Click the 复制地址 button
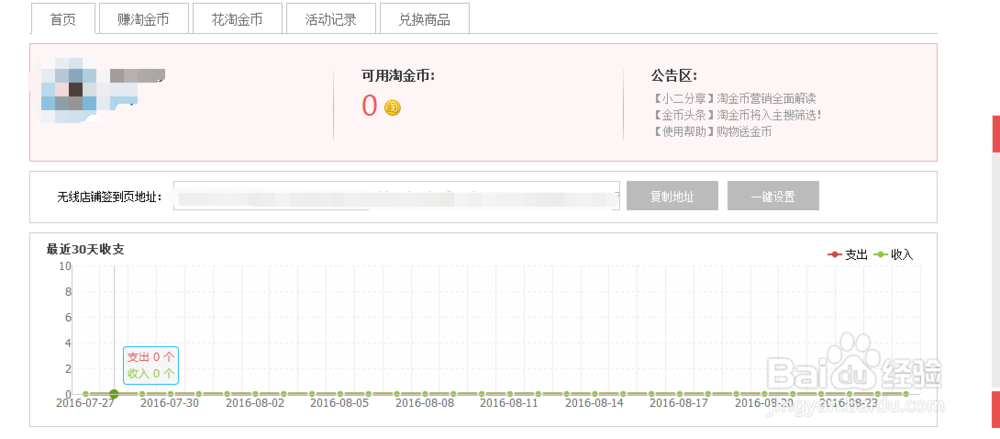This screenshot has width=1000, height=439. (x=672, y=196)
